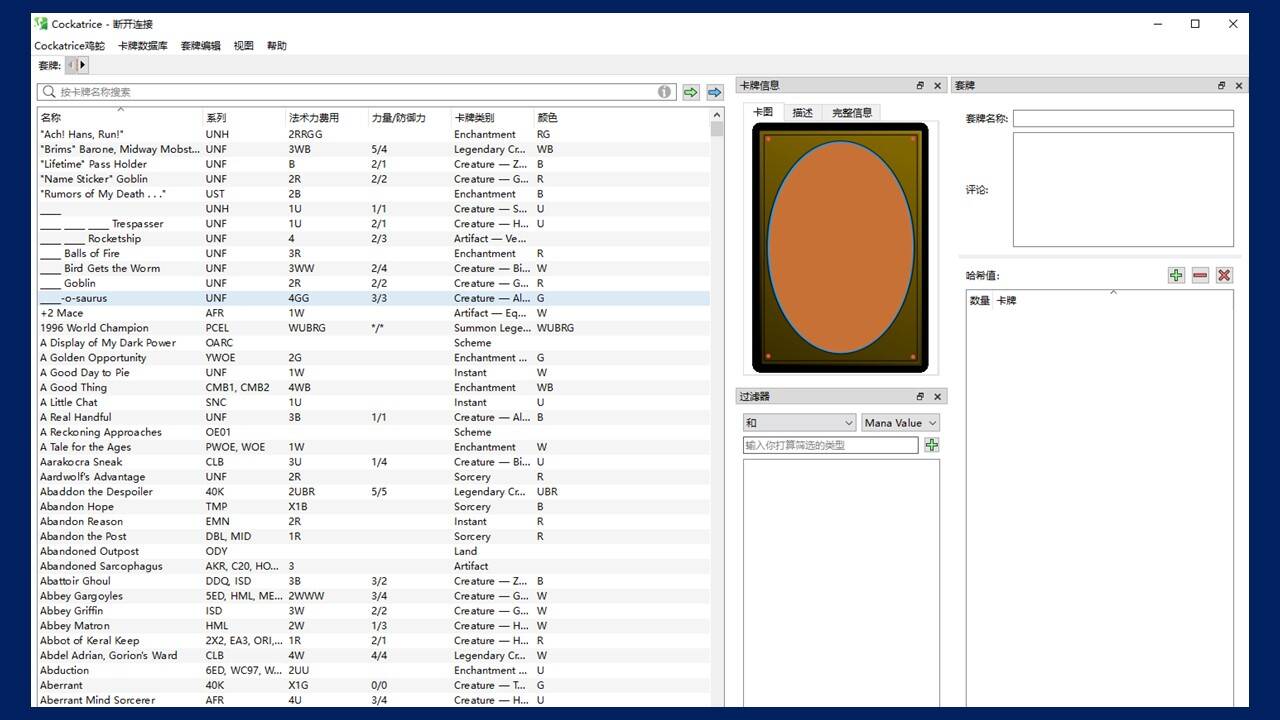Sort card list by 力量/防御力 column header
This screenshot has width=1280, height=720.
click(x=410, y=118)
